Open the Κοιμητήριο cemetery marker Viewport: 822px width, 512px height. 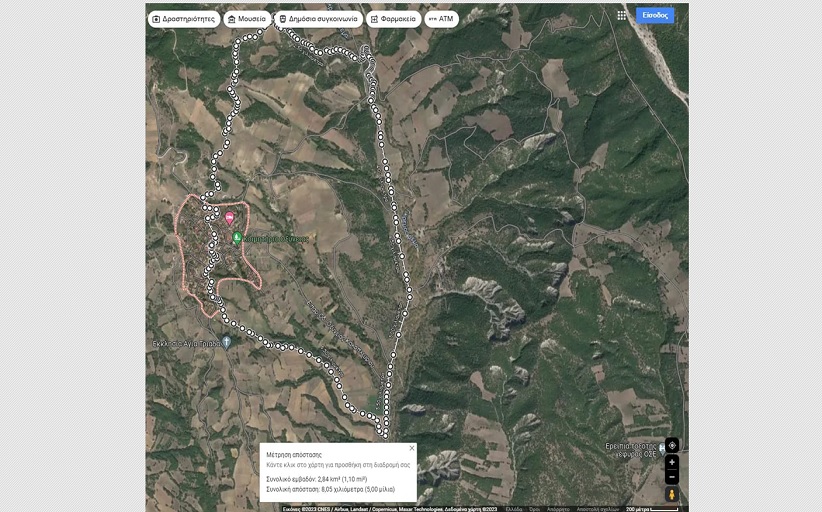click(x=237, y=238)
